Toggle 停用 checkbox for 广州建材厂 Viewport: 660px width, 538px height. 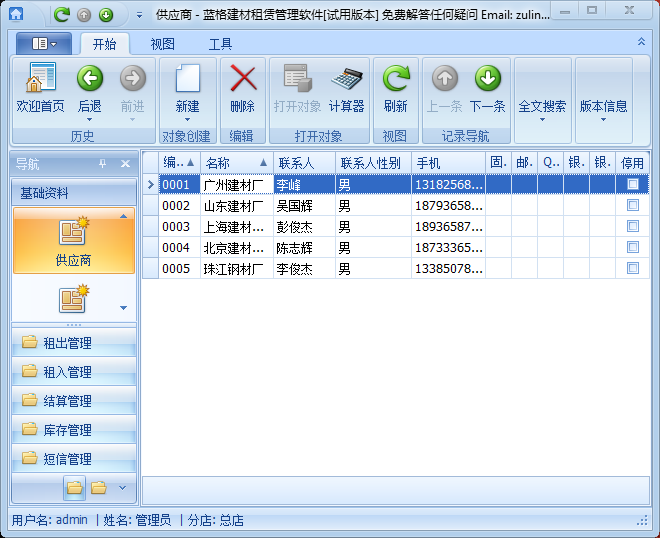[x=633, y=184]
